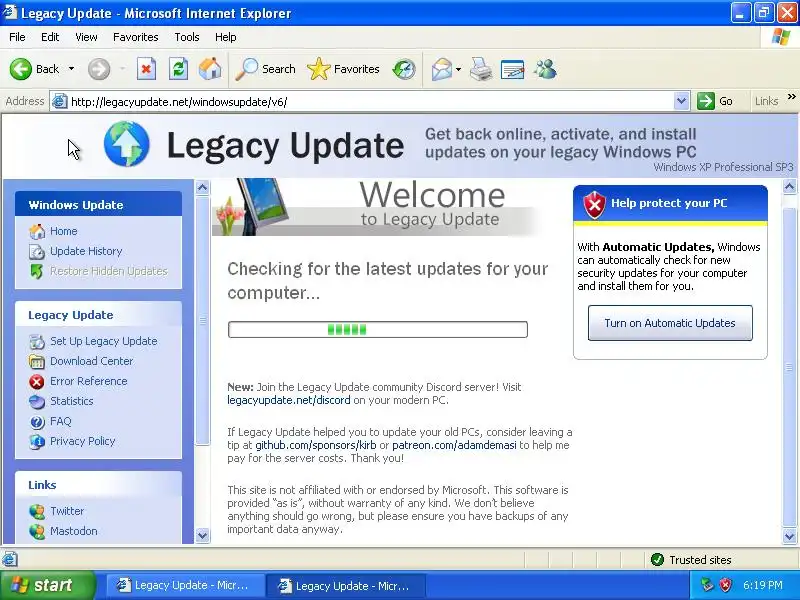Open Set Up Legacy Update link

tap(104, 341)
